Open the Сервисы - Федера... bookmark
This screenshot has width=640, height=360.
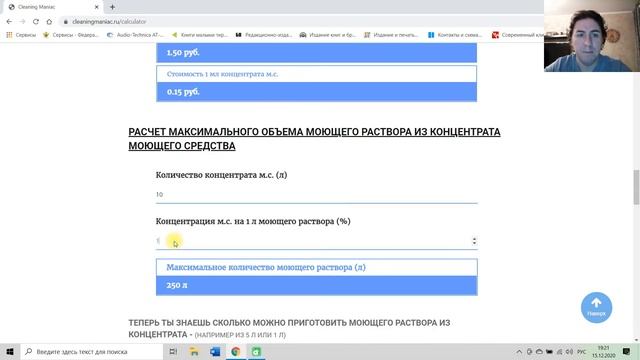71,35
